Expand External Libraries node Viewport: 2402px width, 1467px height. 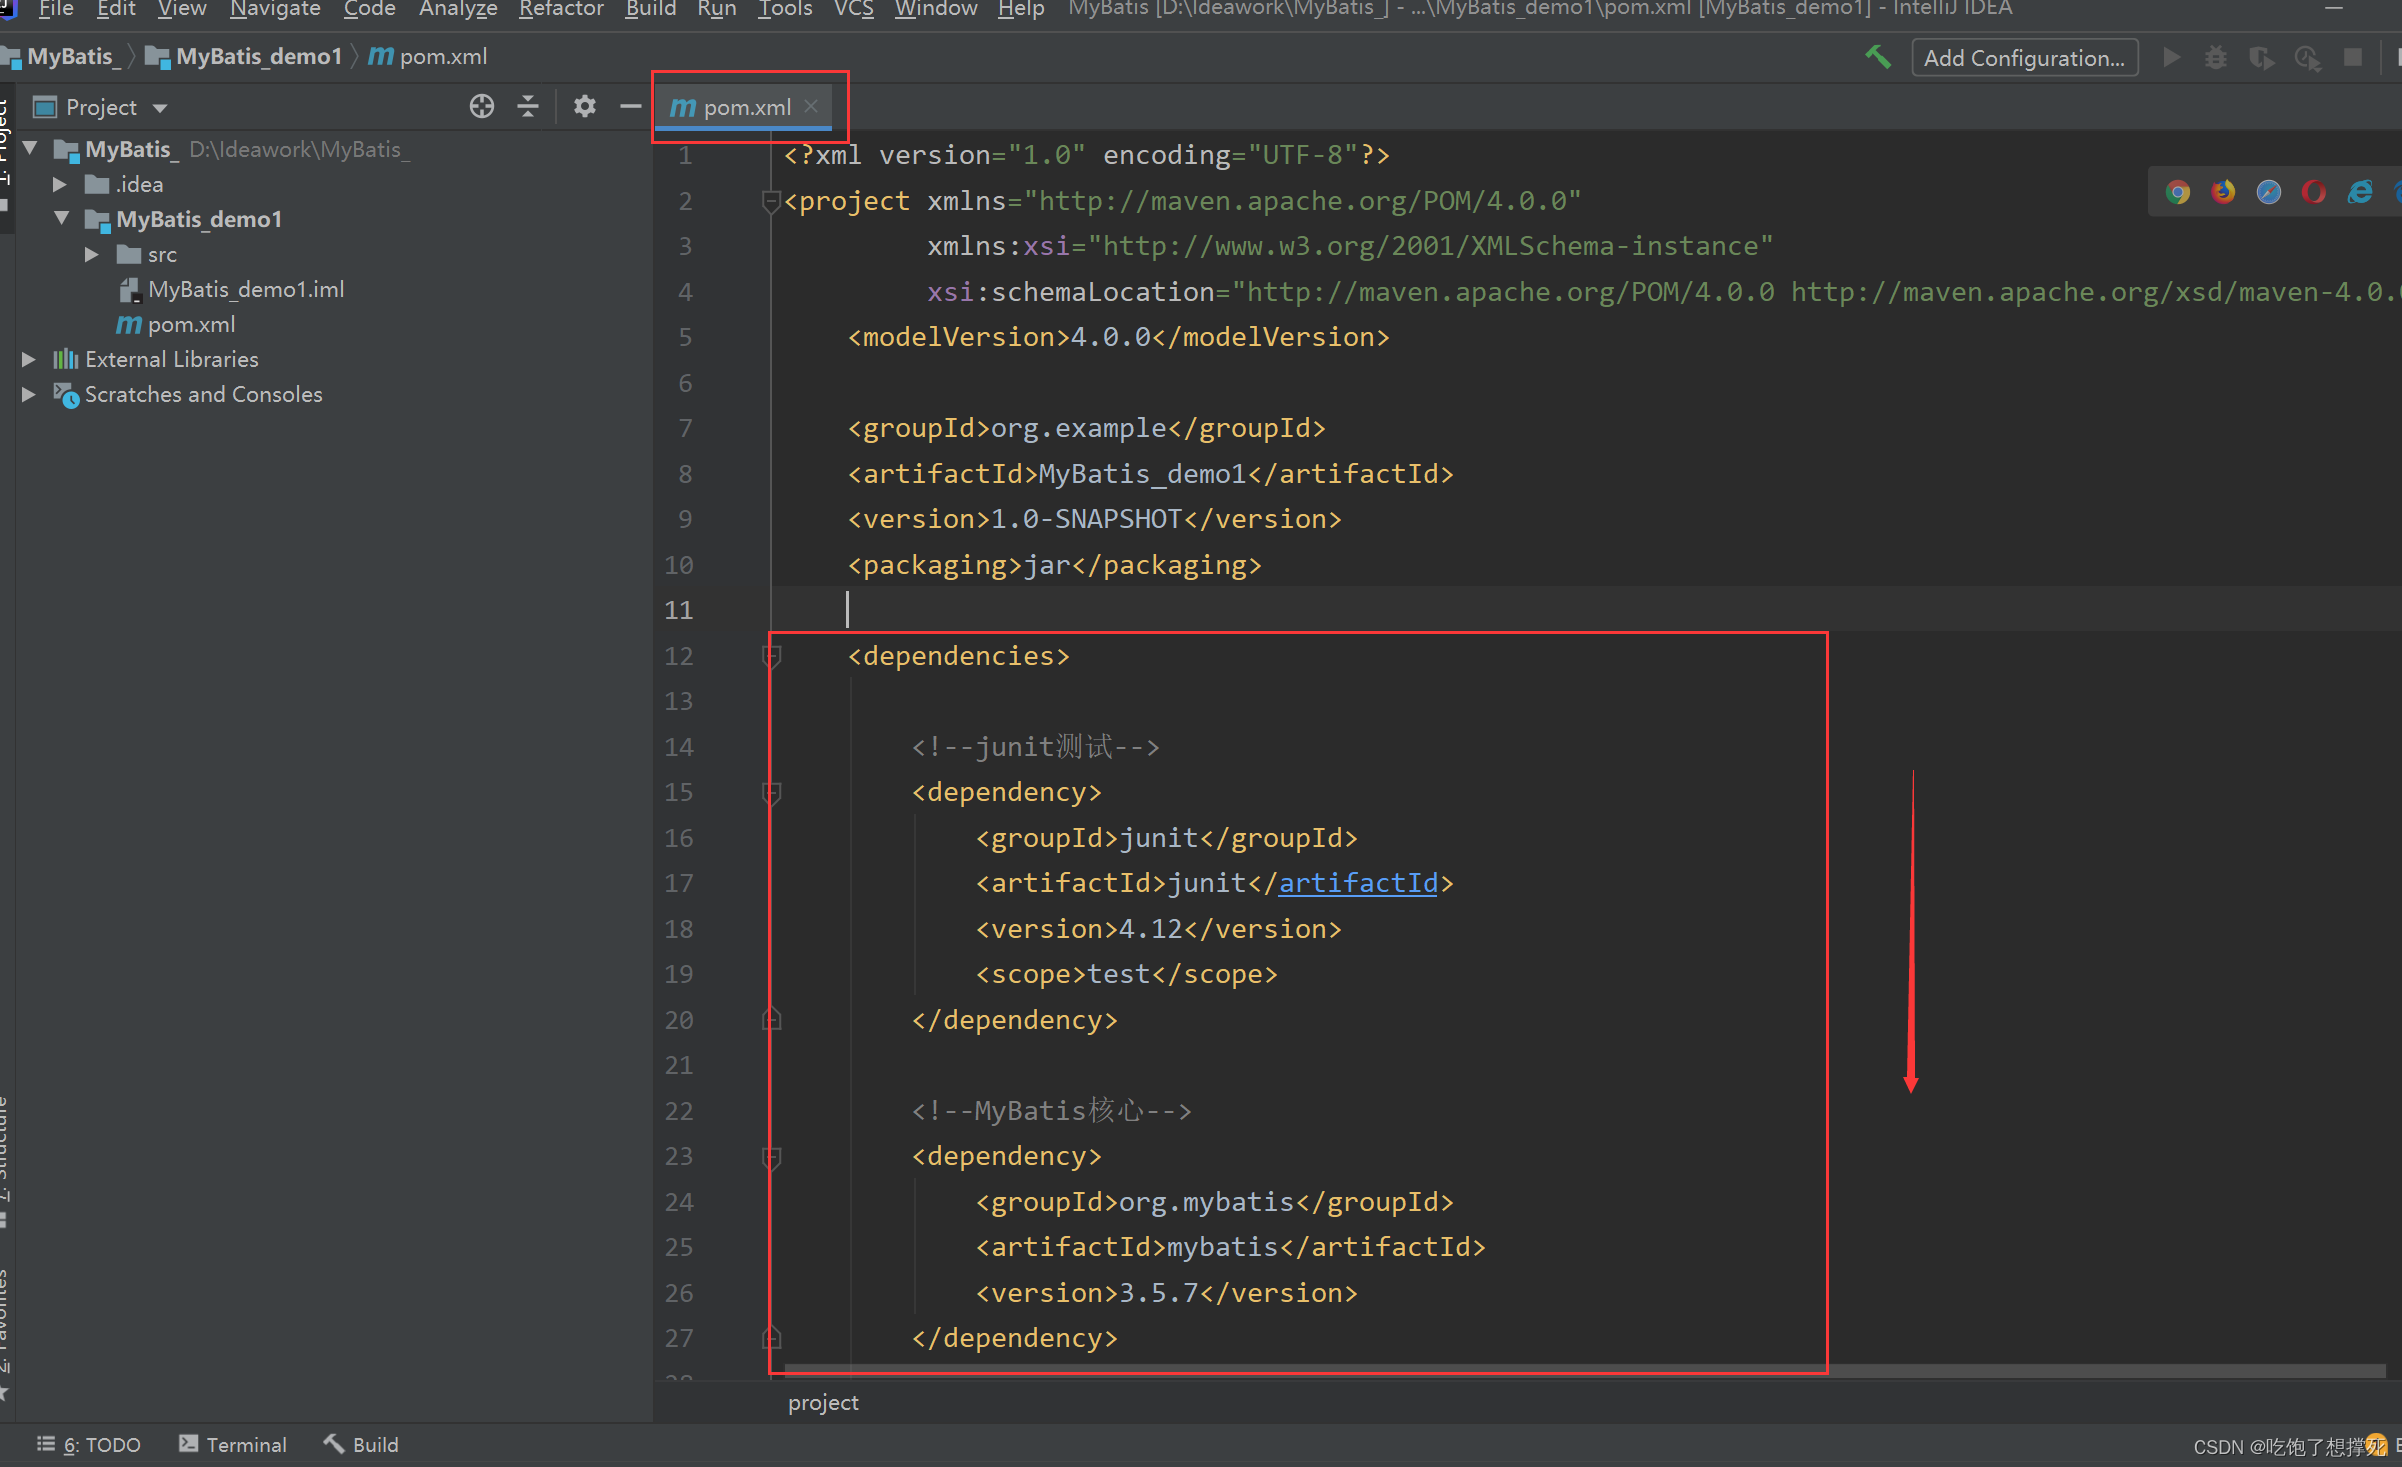click(29, 359)
